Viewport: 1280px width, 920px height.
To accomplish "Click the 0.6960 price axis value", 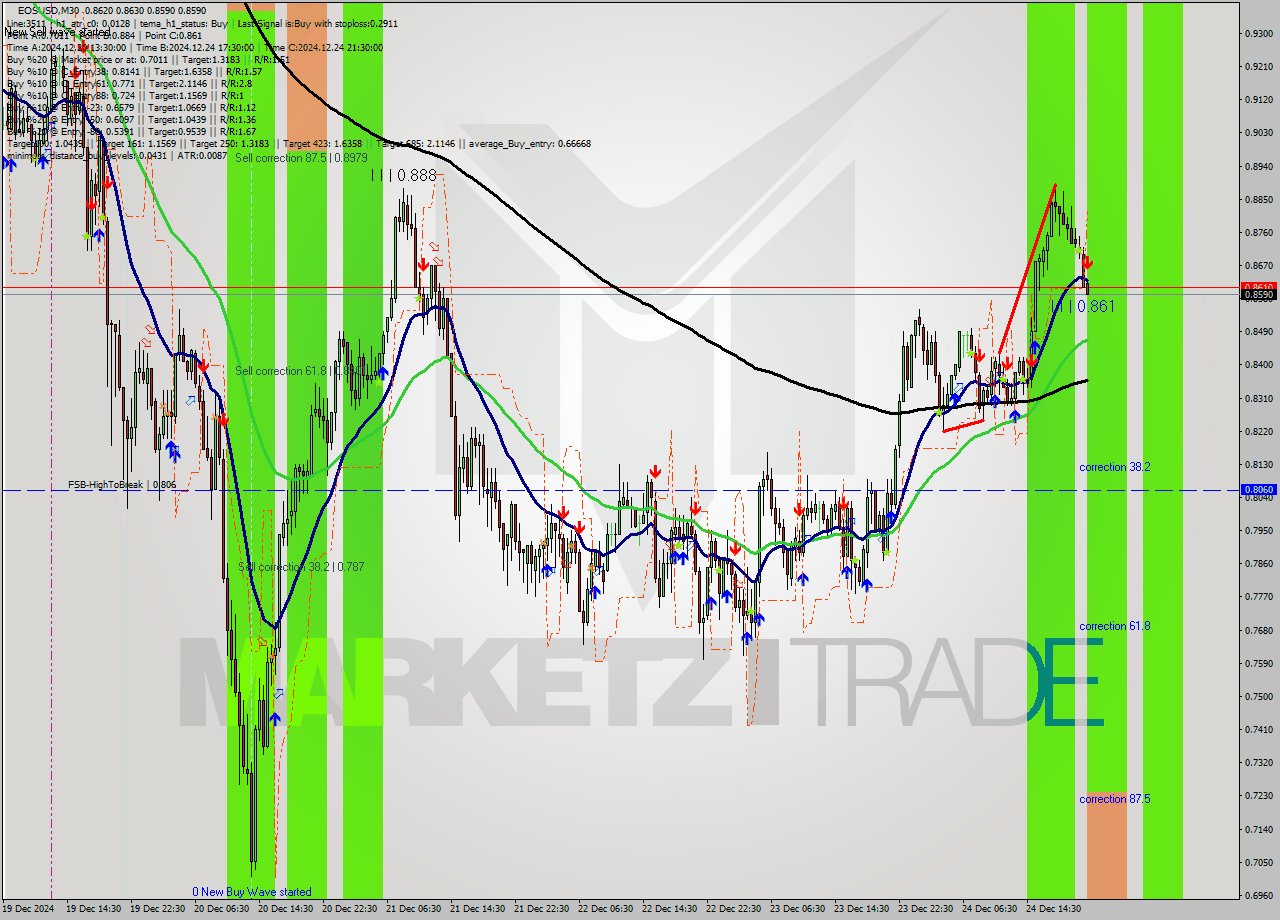I will pyautogui.click(x=1259, y=895).
